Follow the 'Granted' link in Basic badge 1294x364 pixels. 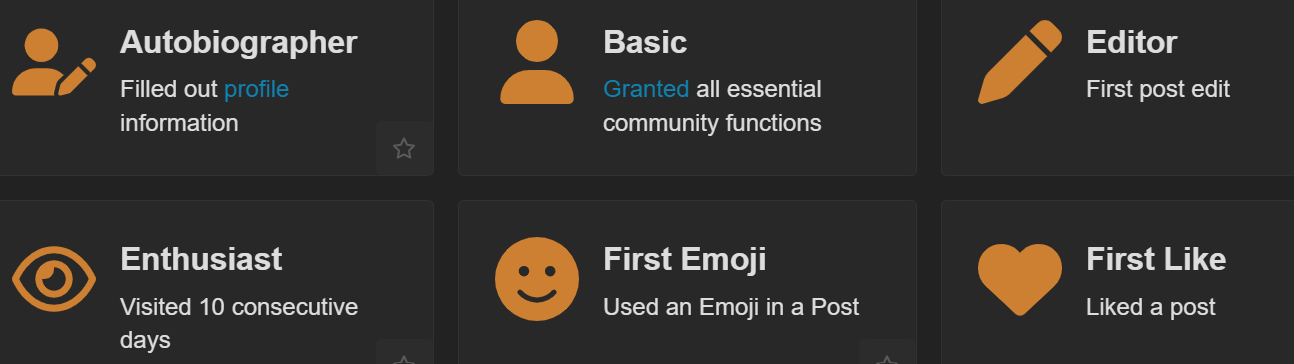point(646,89)
